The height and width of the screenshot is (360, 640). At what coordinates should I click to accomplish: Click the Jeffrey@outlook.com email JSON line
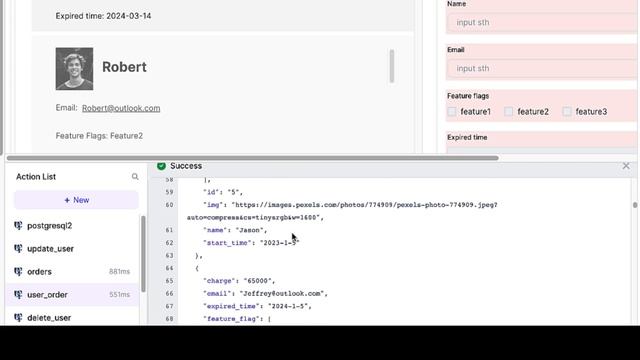(x=265, y=293)
